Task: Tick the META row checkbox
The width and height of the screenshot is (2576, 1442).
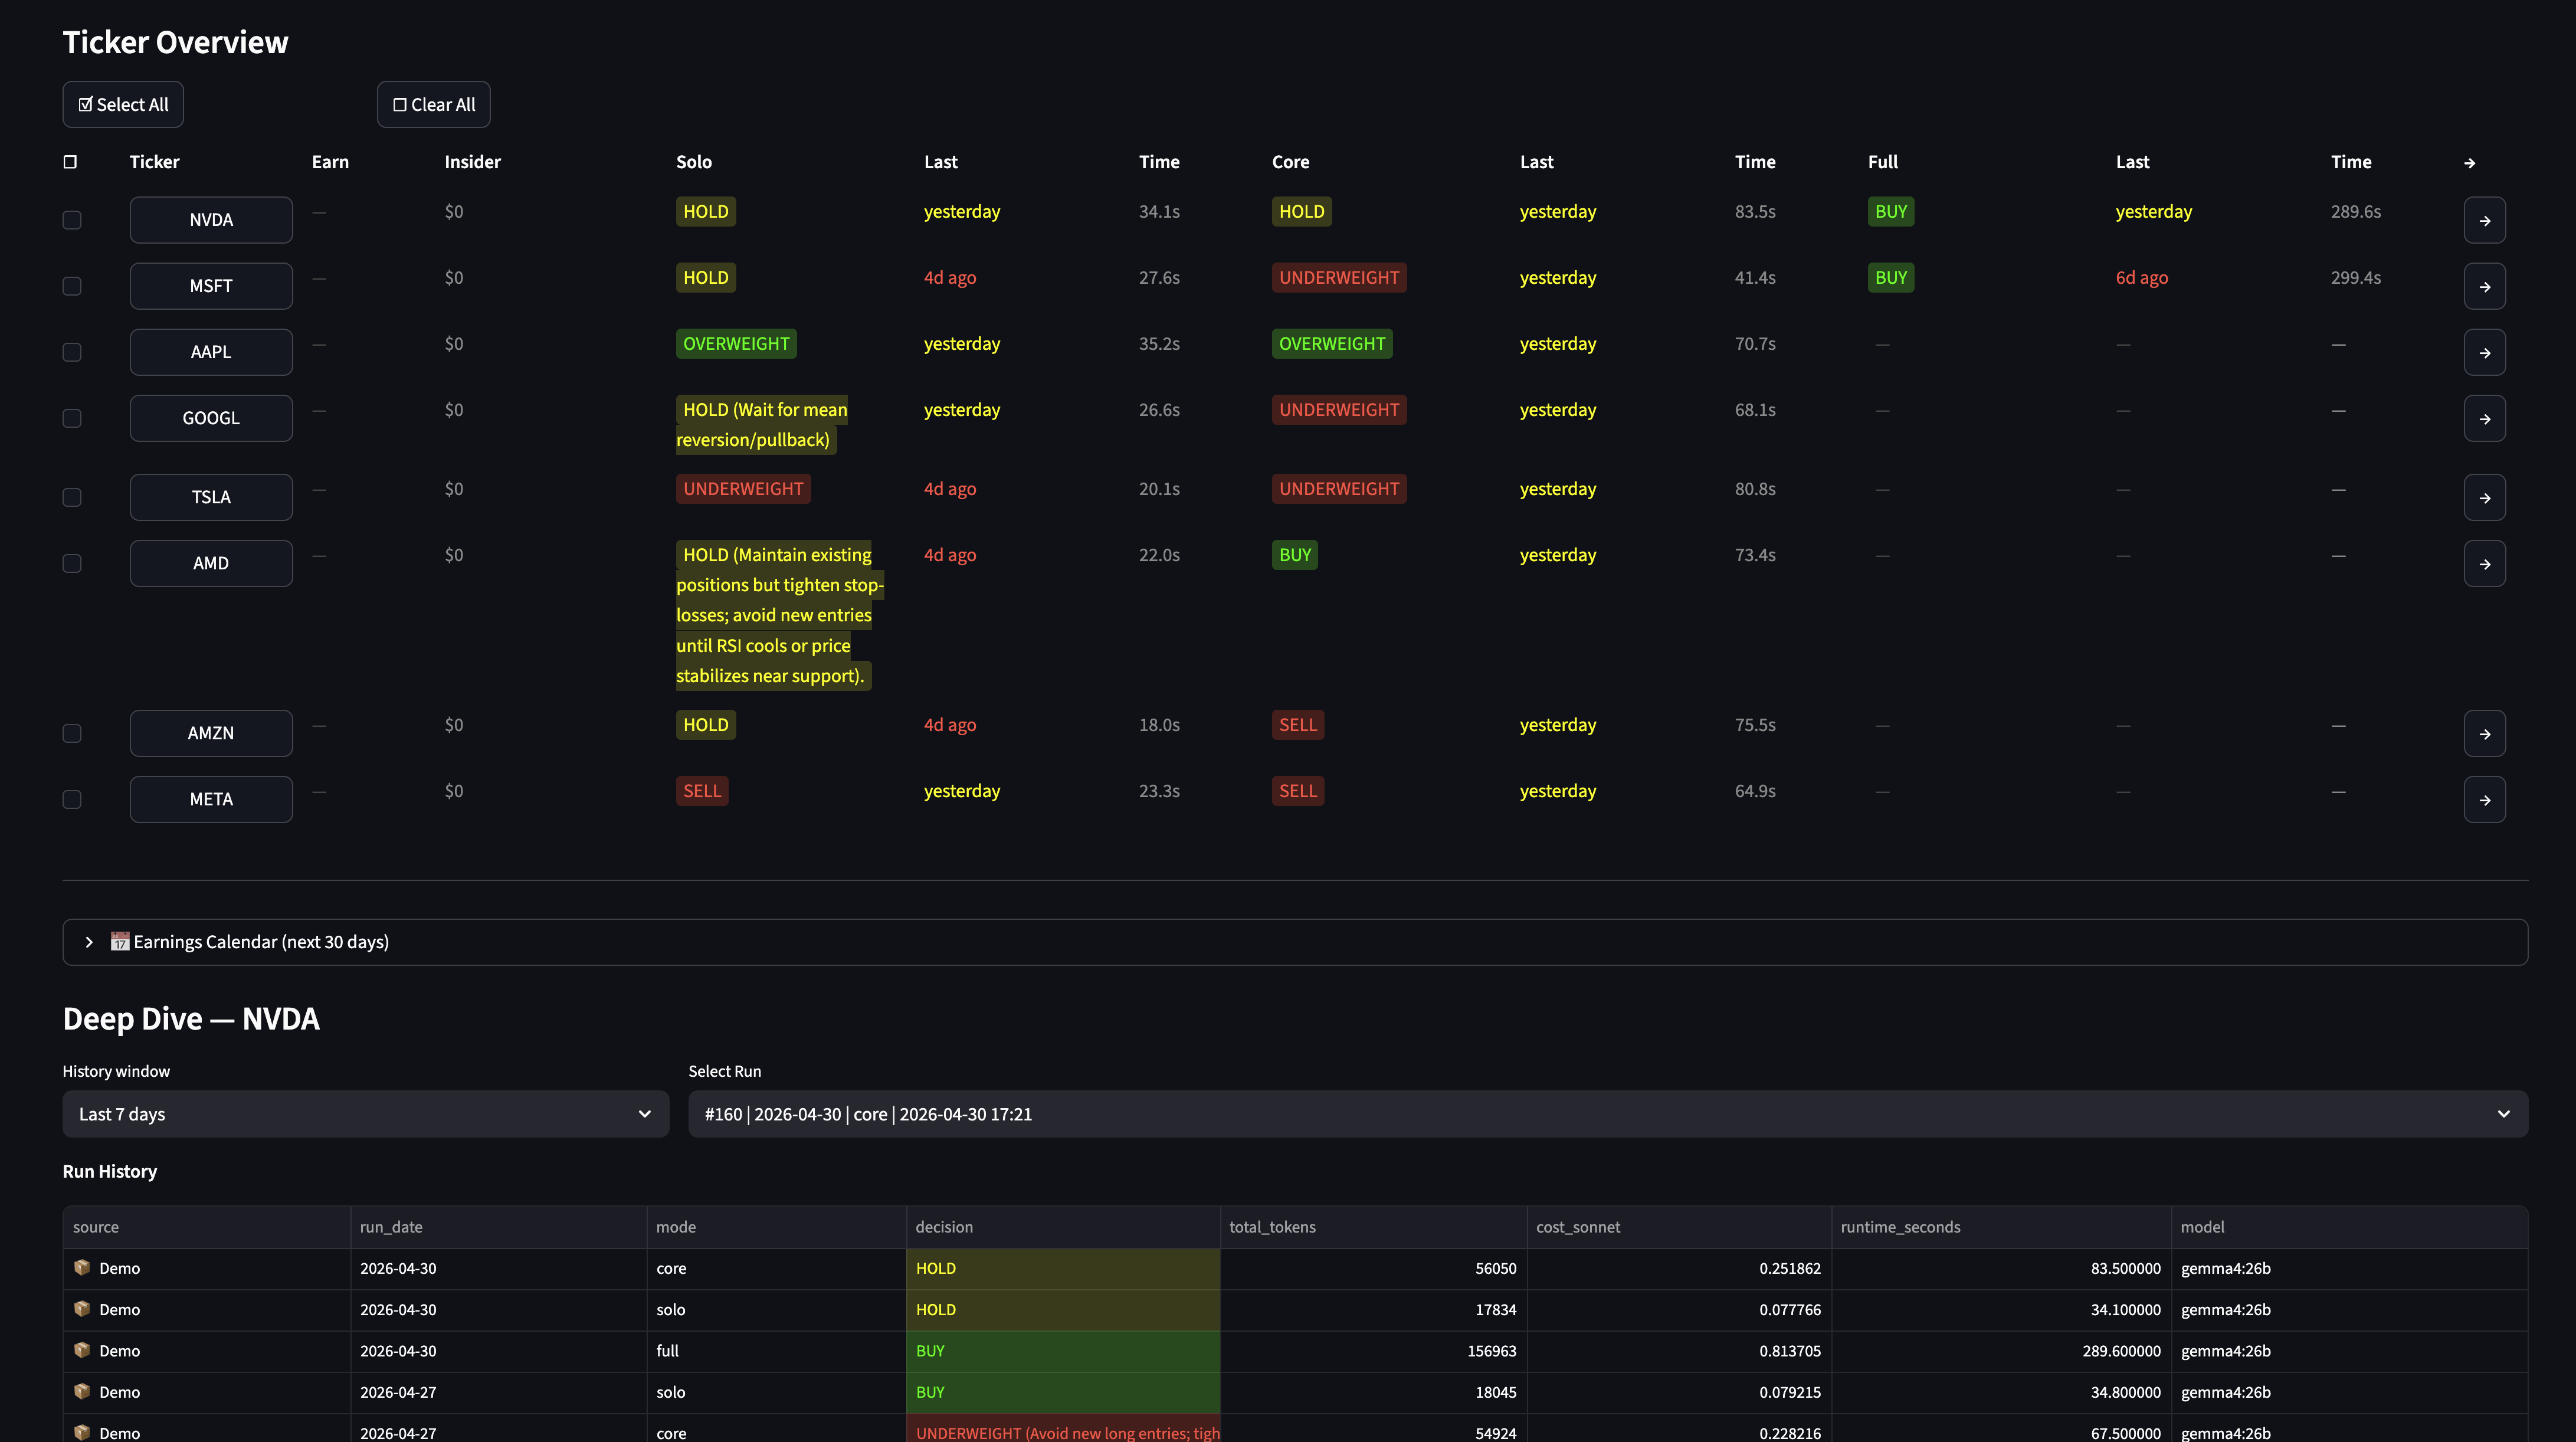Action: point(72,799)
